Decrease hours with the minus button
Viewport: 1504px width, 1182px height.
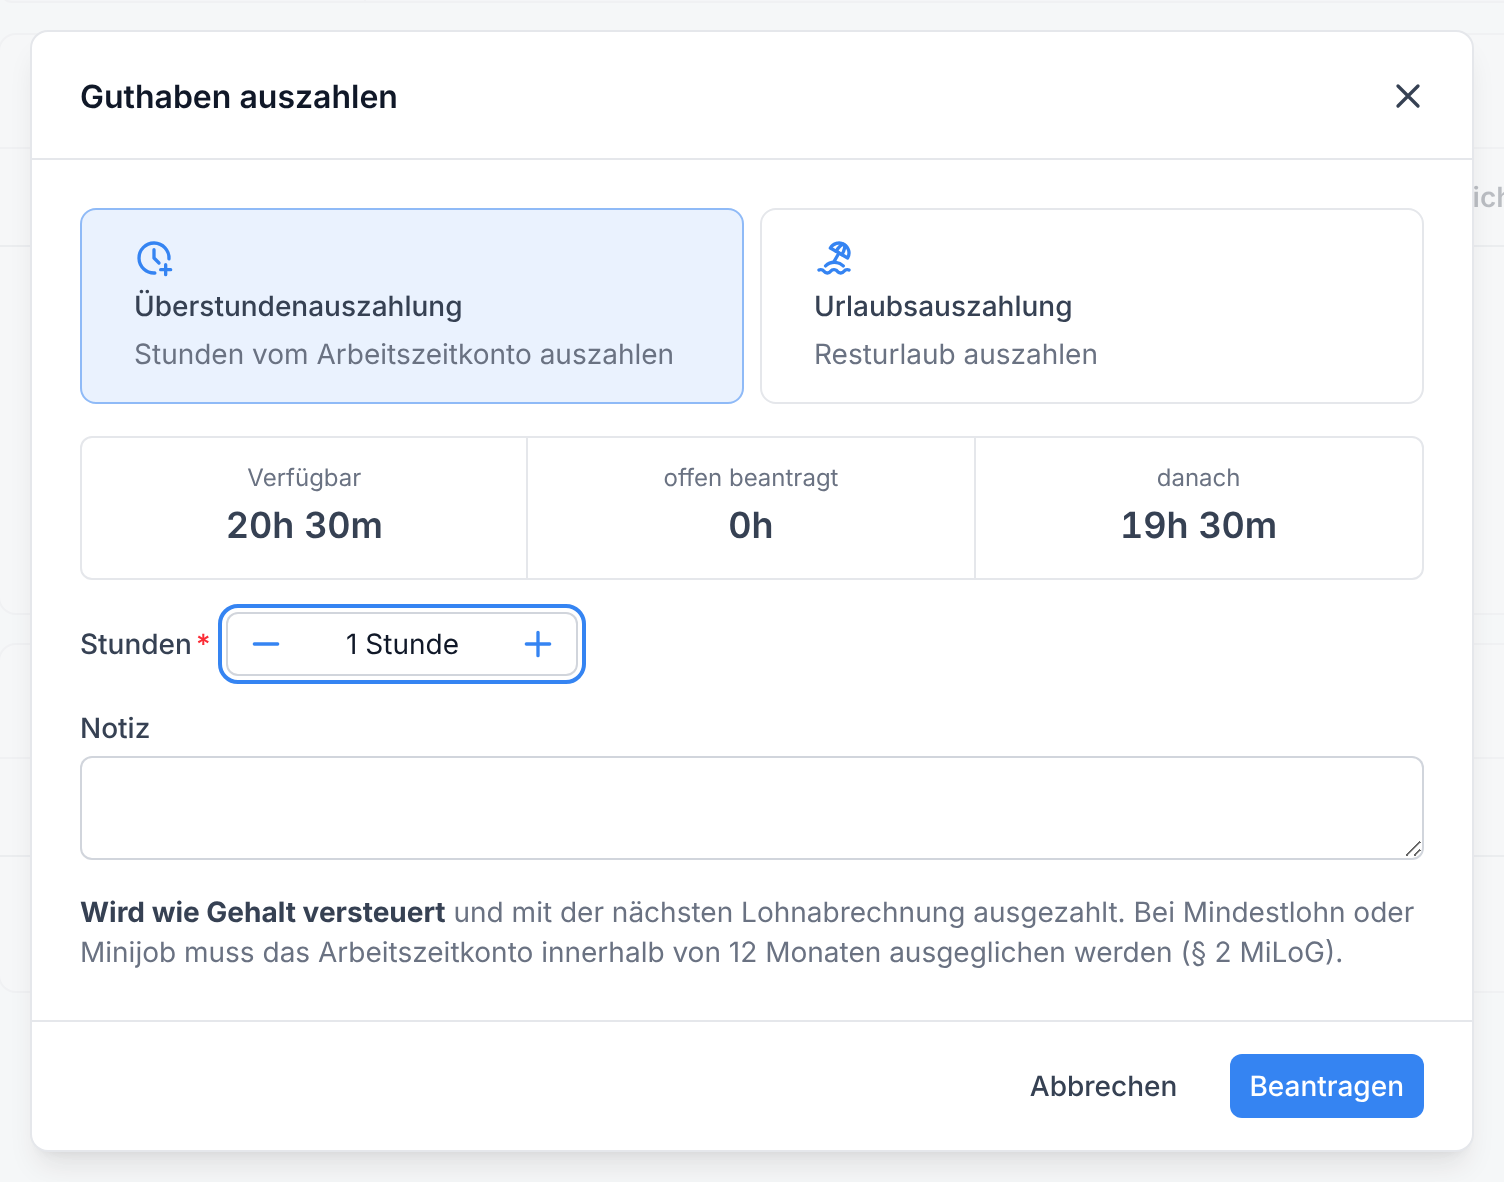click(266, 644)
